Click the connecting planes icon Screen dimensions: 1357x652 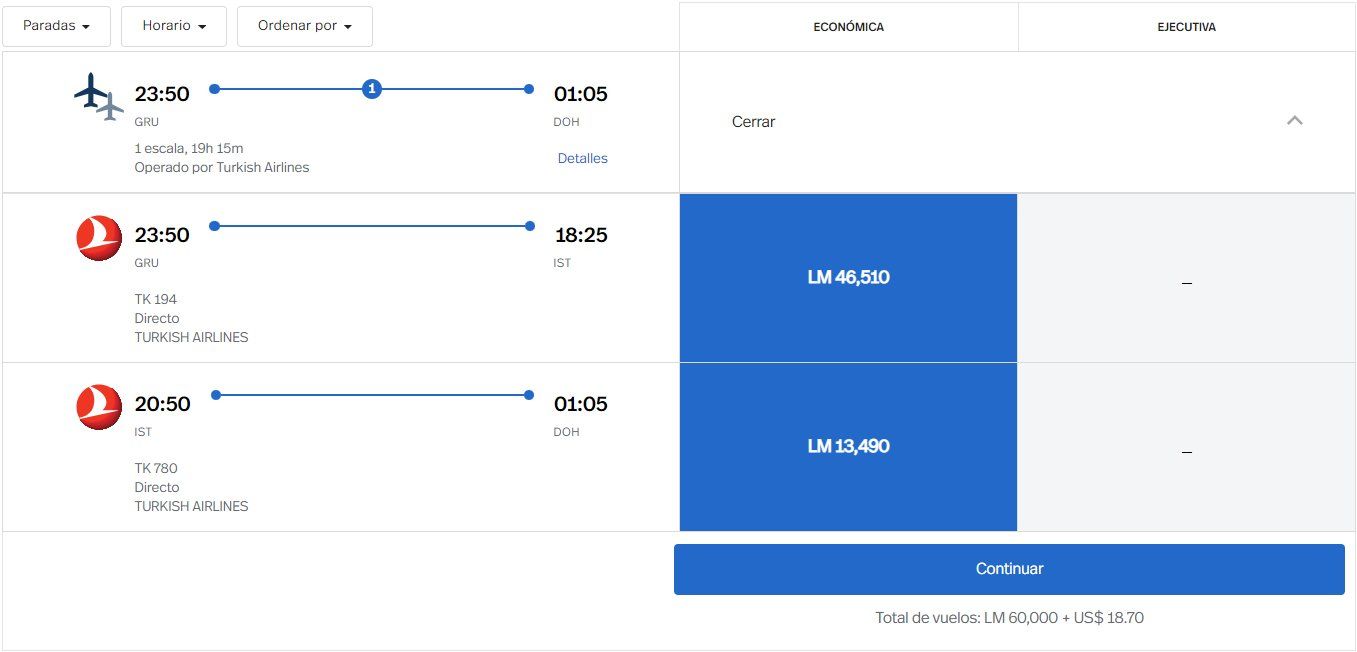[x=98, y=96]
